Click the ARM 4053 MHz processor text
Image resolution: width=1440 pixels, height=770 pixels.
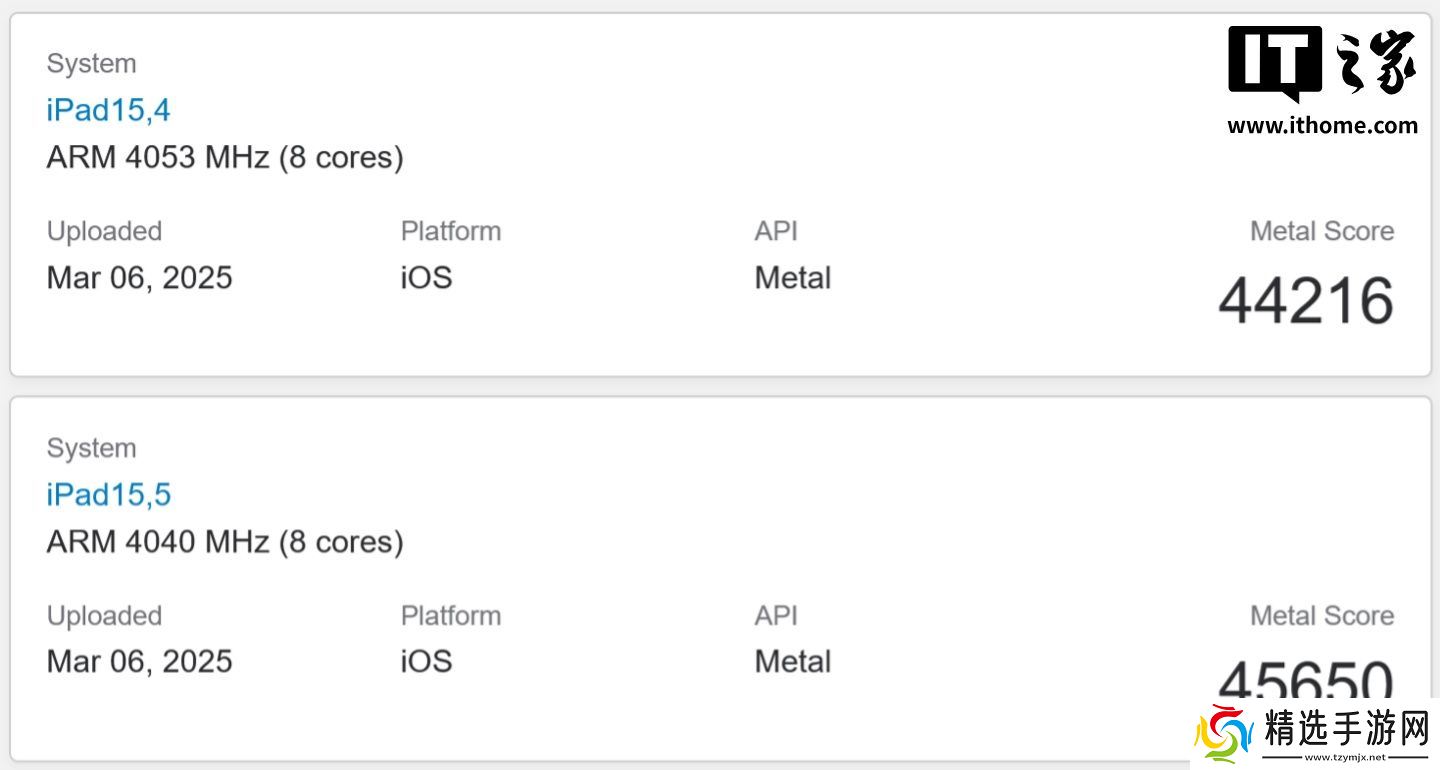click(x=225, y=158)
